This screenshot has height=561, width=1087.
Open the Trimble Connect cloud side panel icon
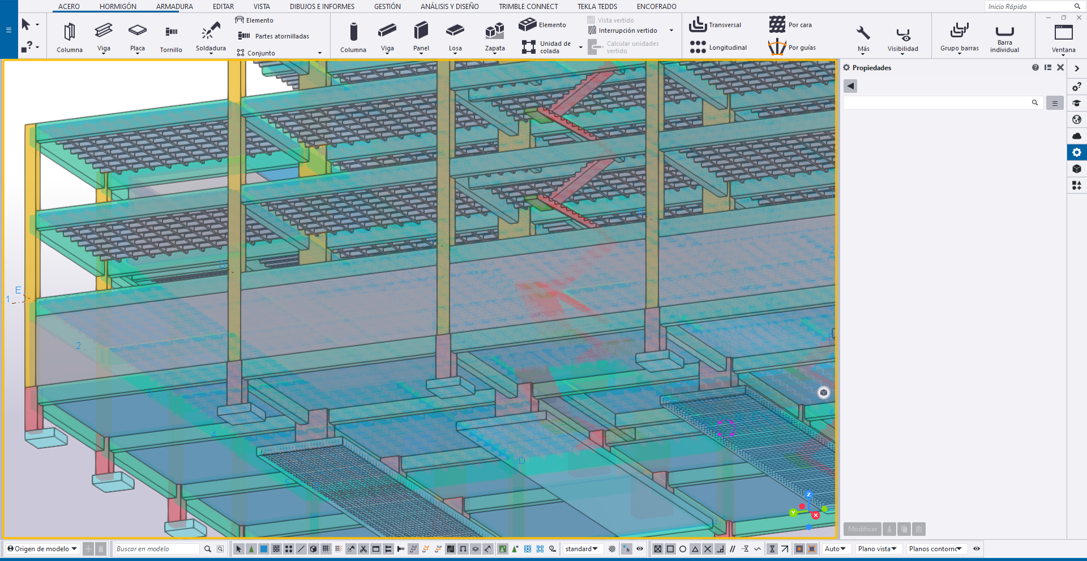pos(1077,136)
